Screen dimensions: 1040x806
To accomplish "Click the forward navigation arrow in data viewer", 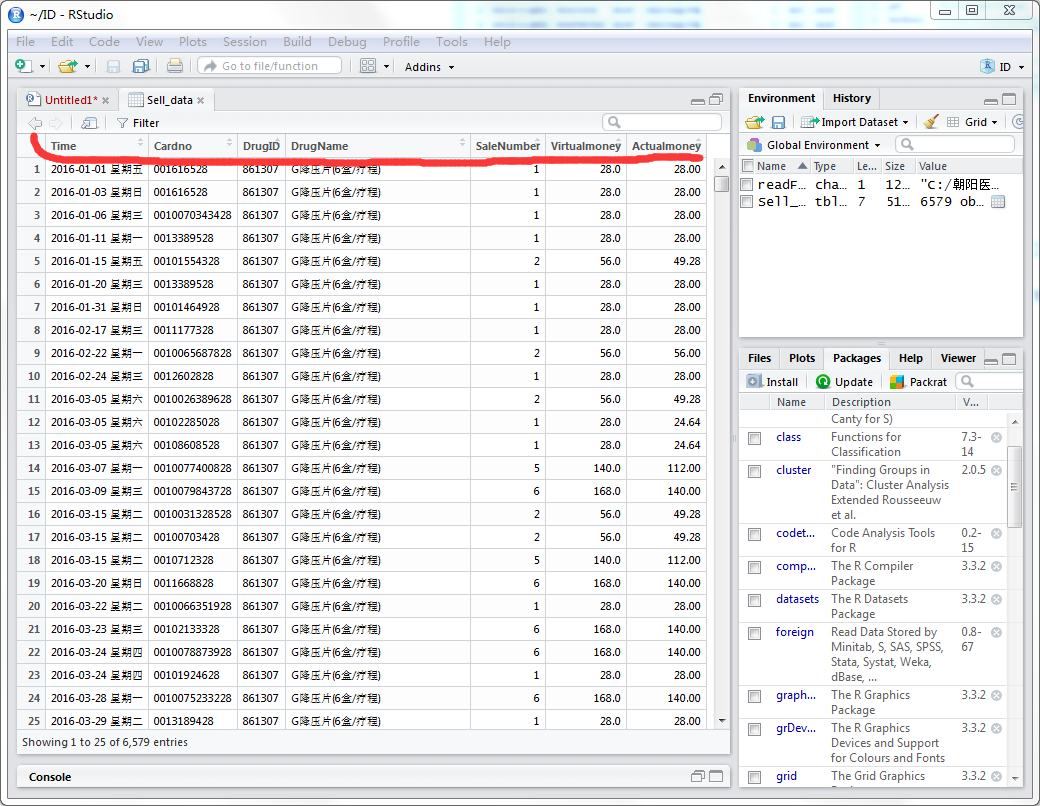I will [56, 123].
